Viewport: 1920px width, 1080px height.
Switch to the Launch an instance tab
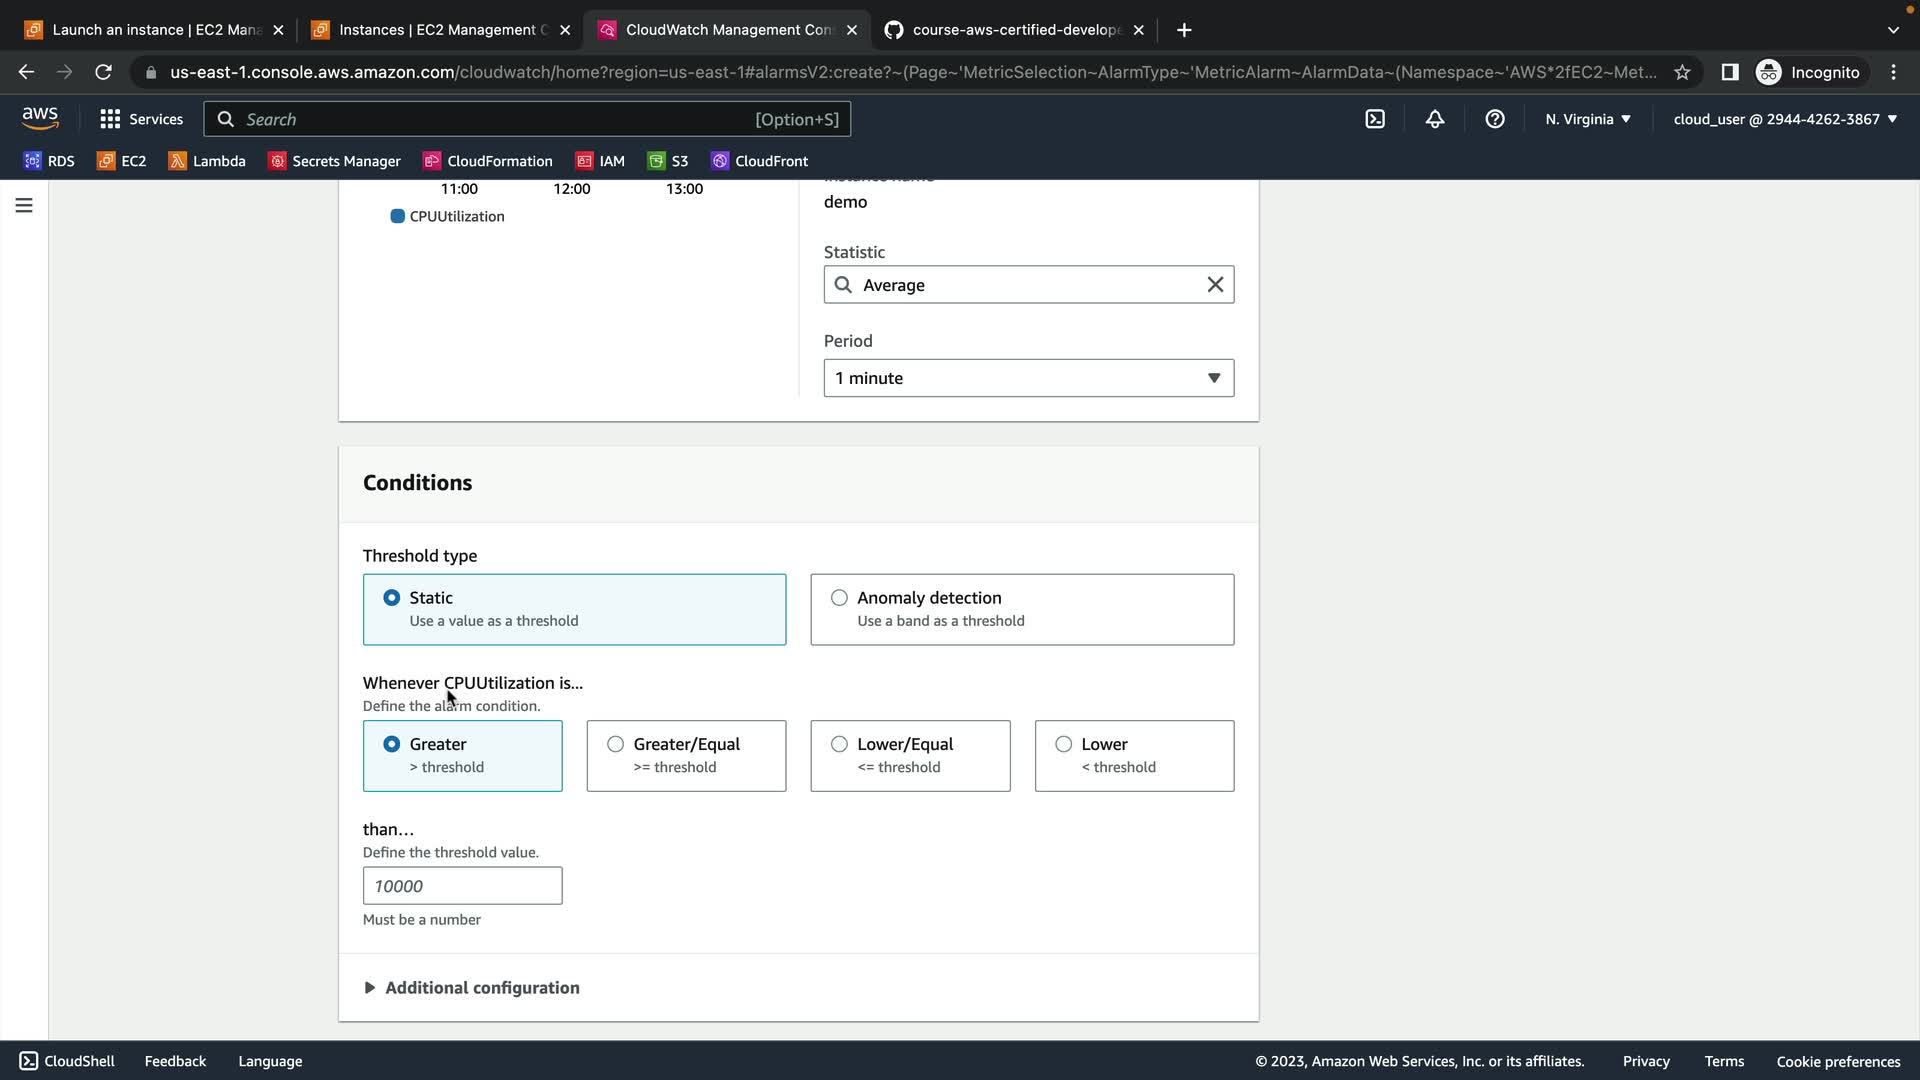[x=155, y=30]
